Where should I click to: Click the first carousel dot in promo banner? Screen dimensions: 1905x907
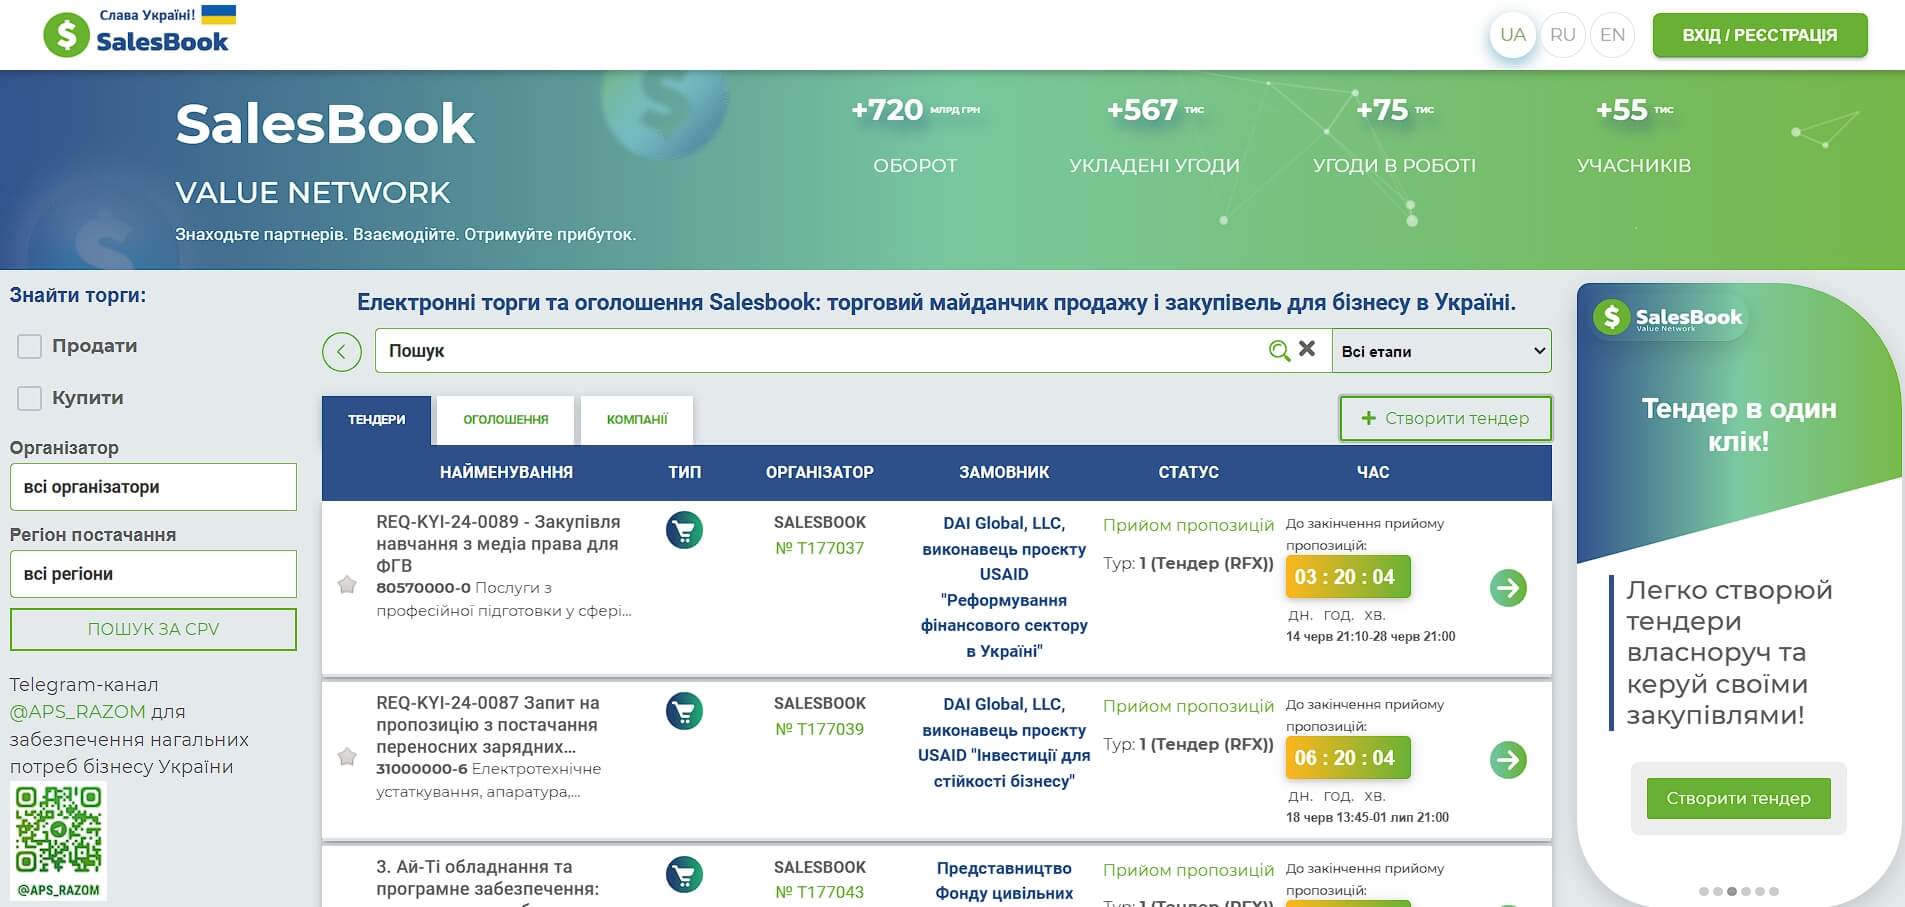1704,891
